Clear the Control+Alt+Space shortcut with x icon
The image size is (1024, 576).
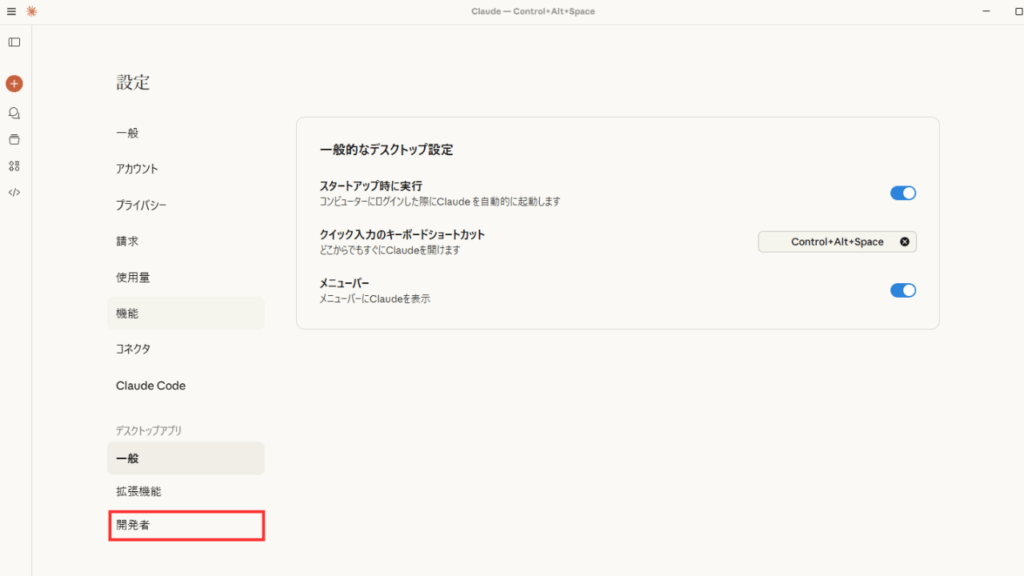click(x=904, y=242)
